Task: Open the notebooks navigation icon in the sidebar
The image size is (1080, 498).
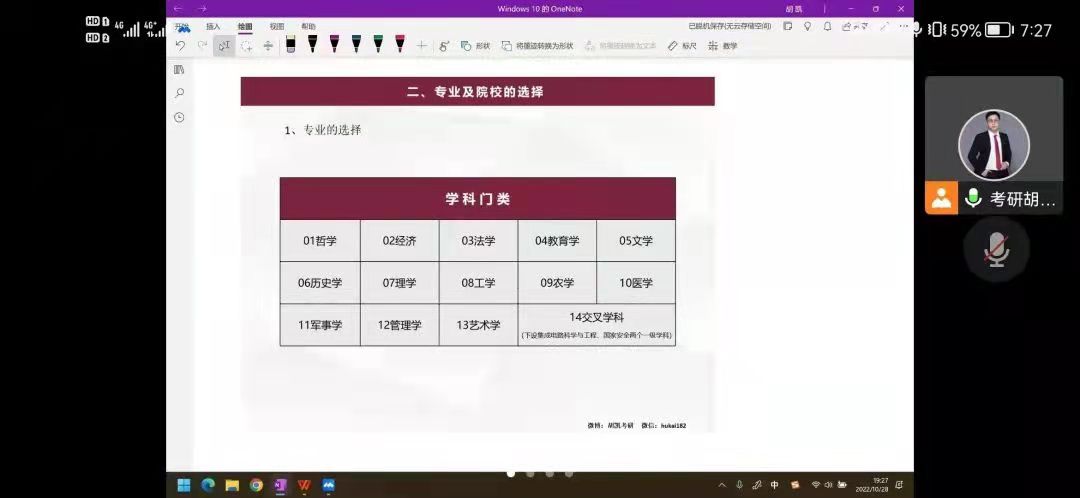Action: [x=179, y=69]
